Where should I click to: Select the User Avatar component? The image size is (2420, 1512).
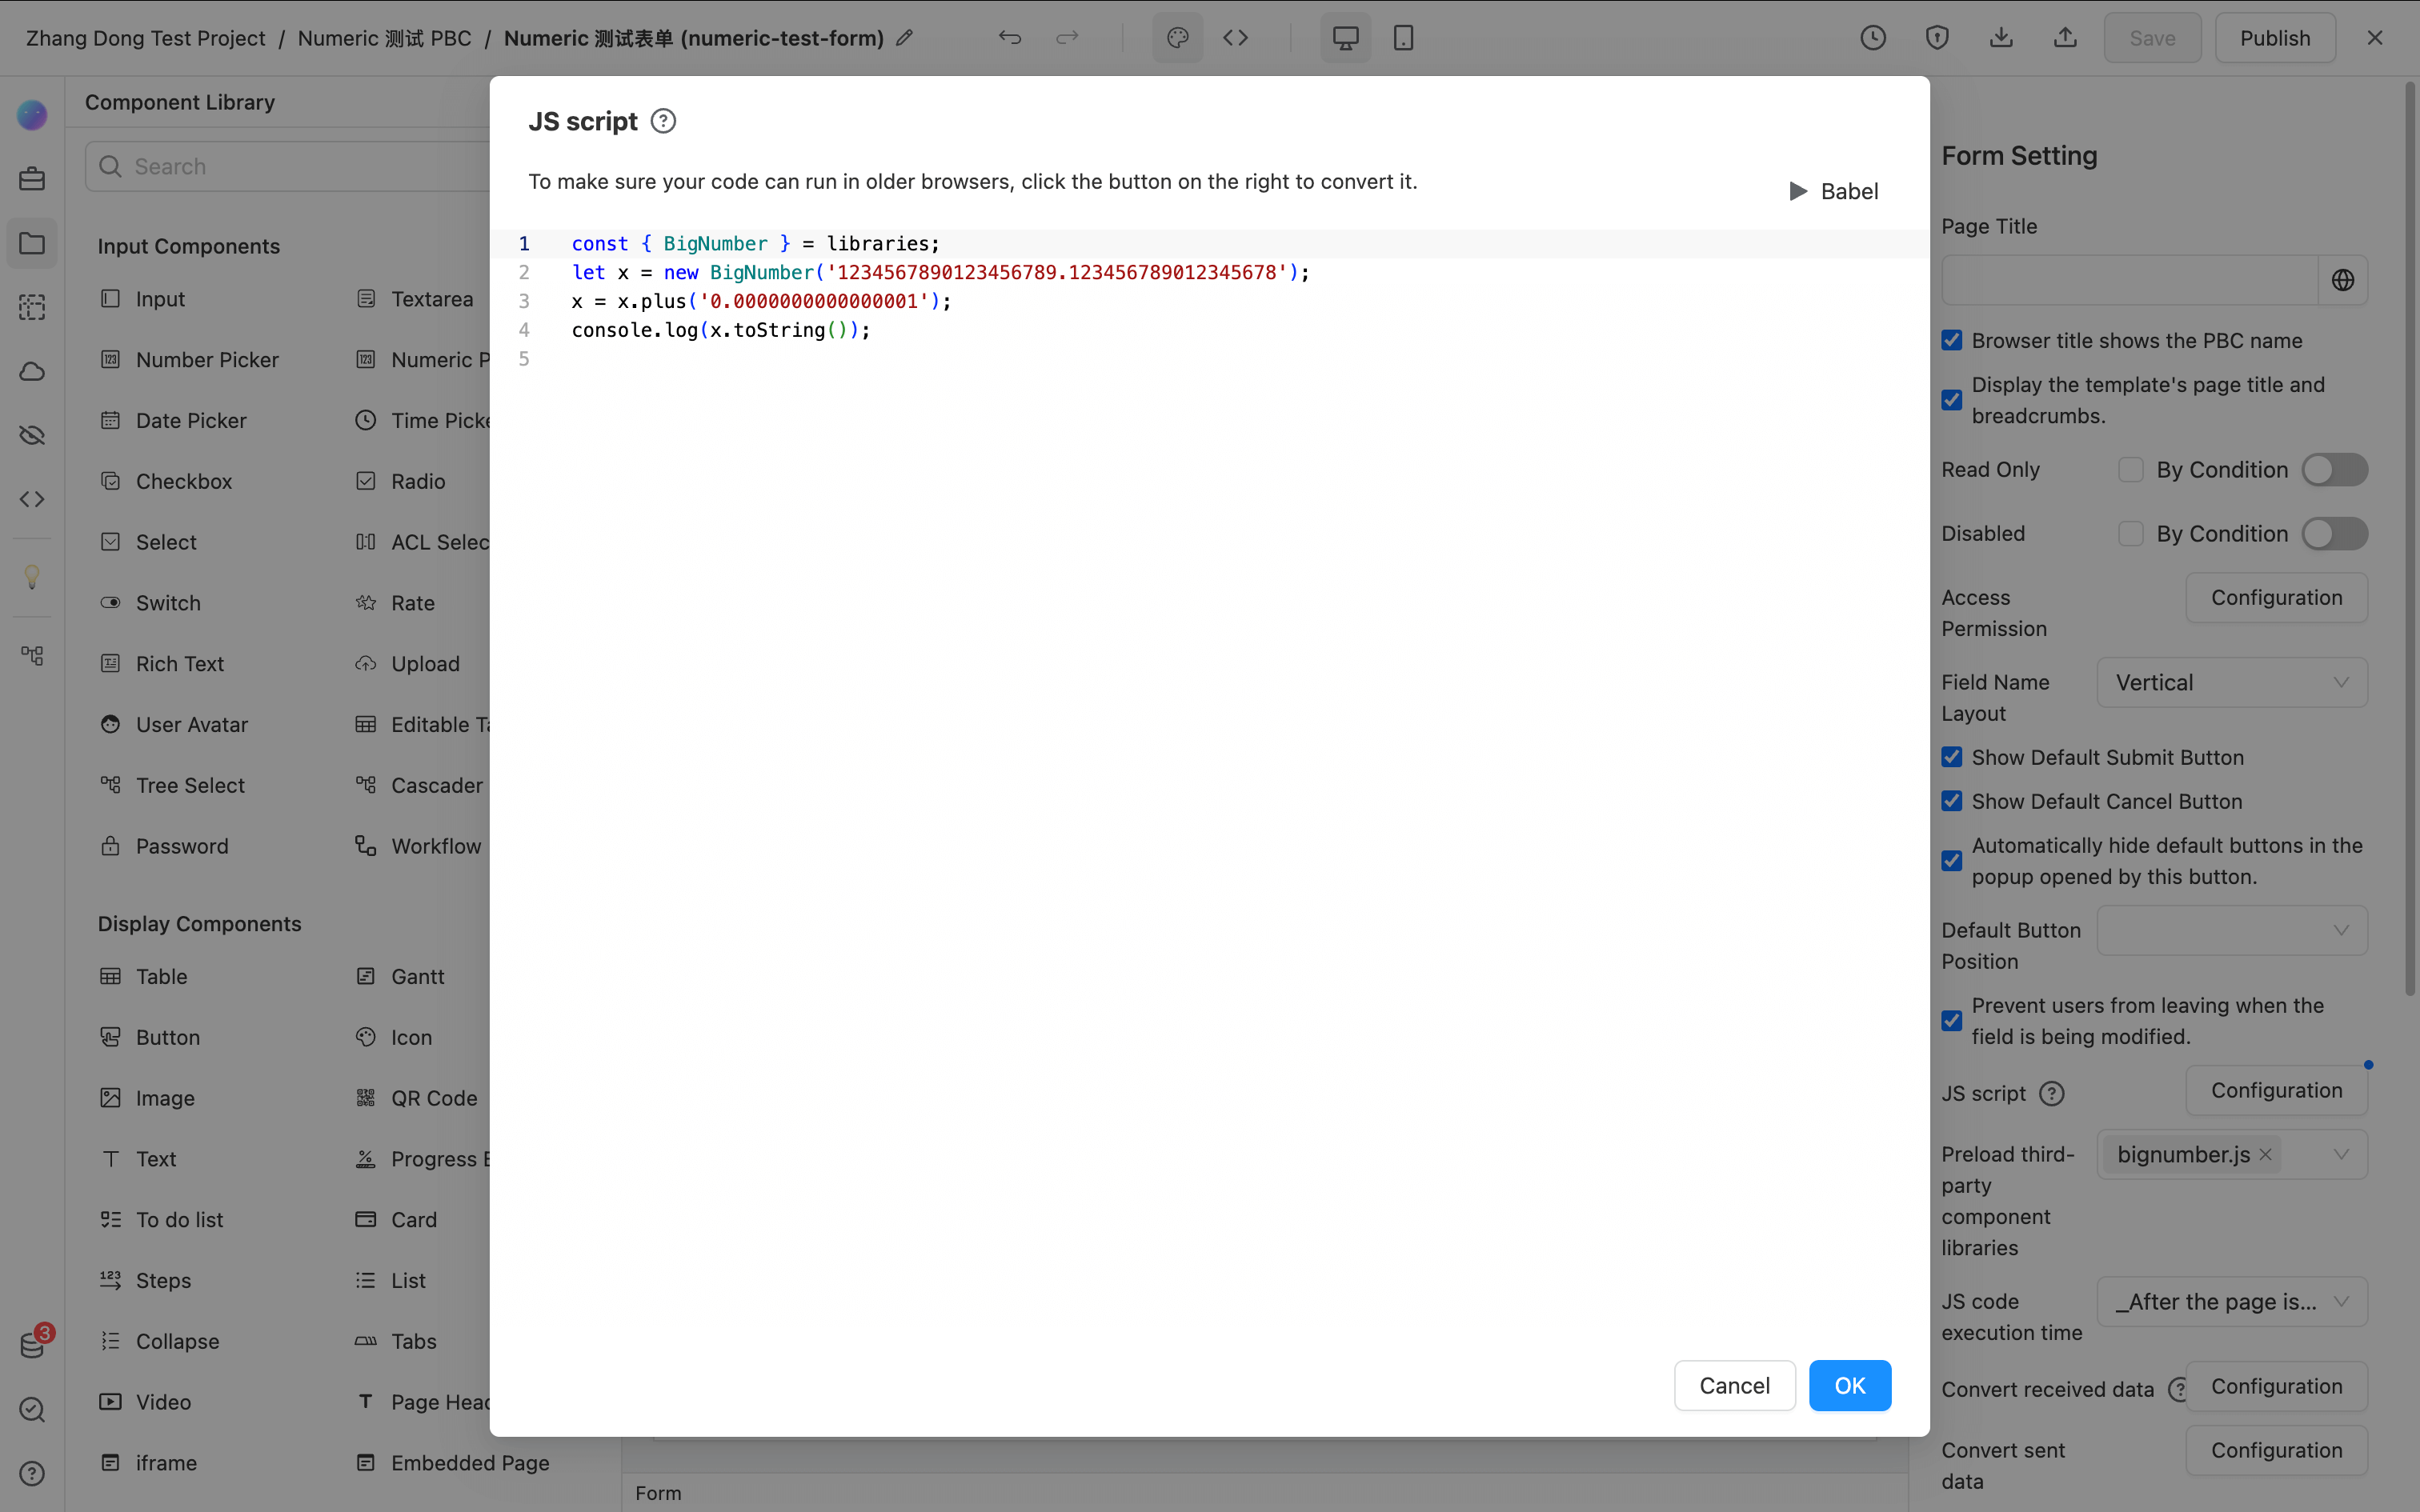(x=174, y=725)
